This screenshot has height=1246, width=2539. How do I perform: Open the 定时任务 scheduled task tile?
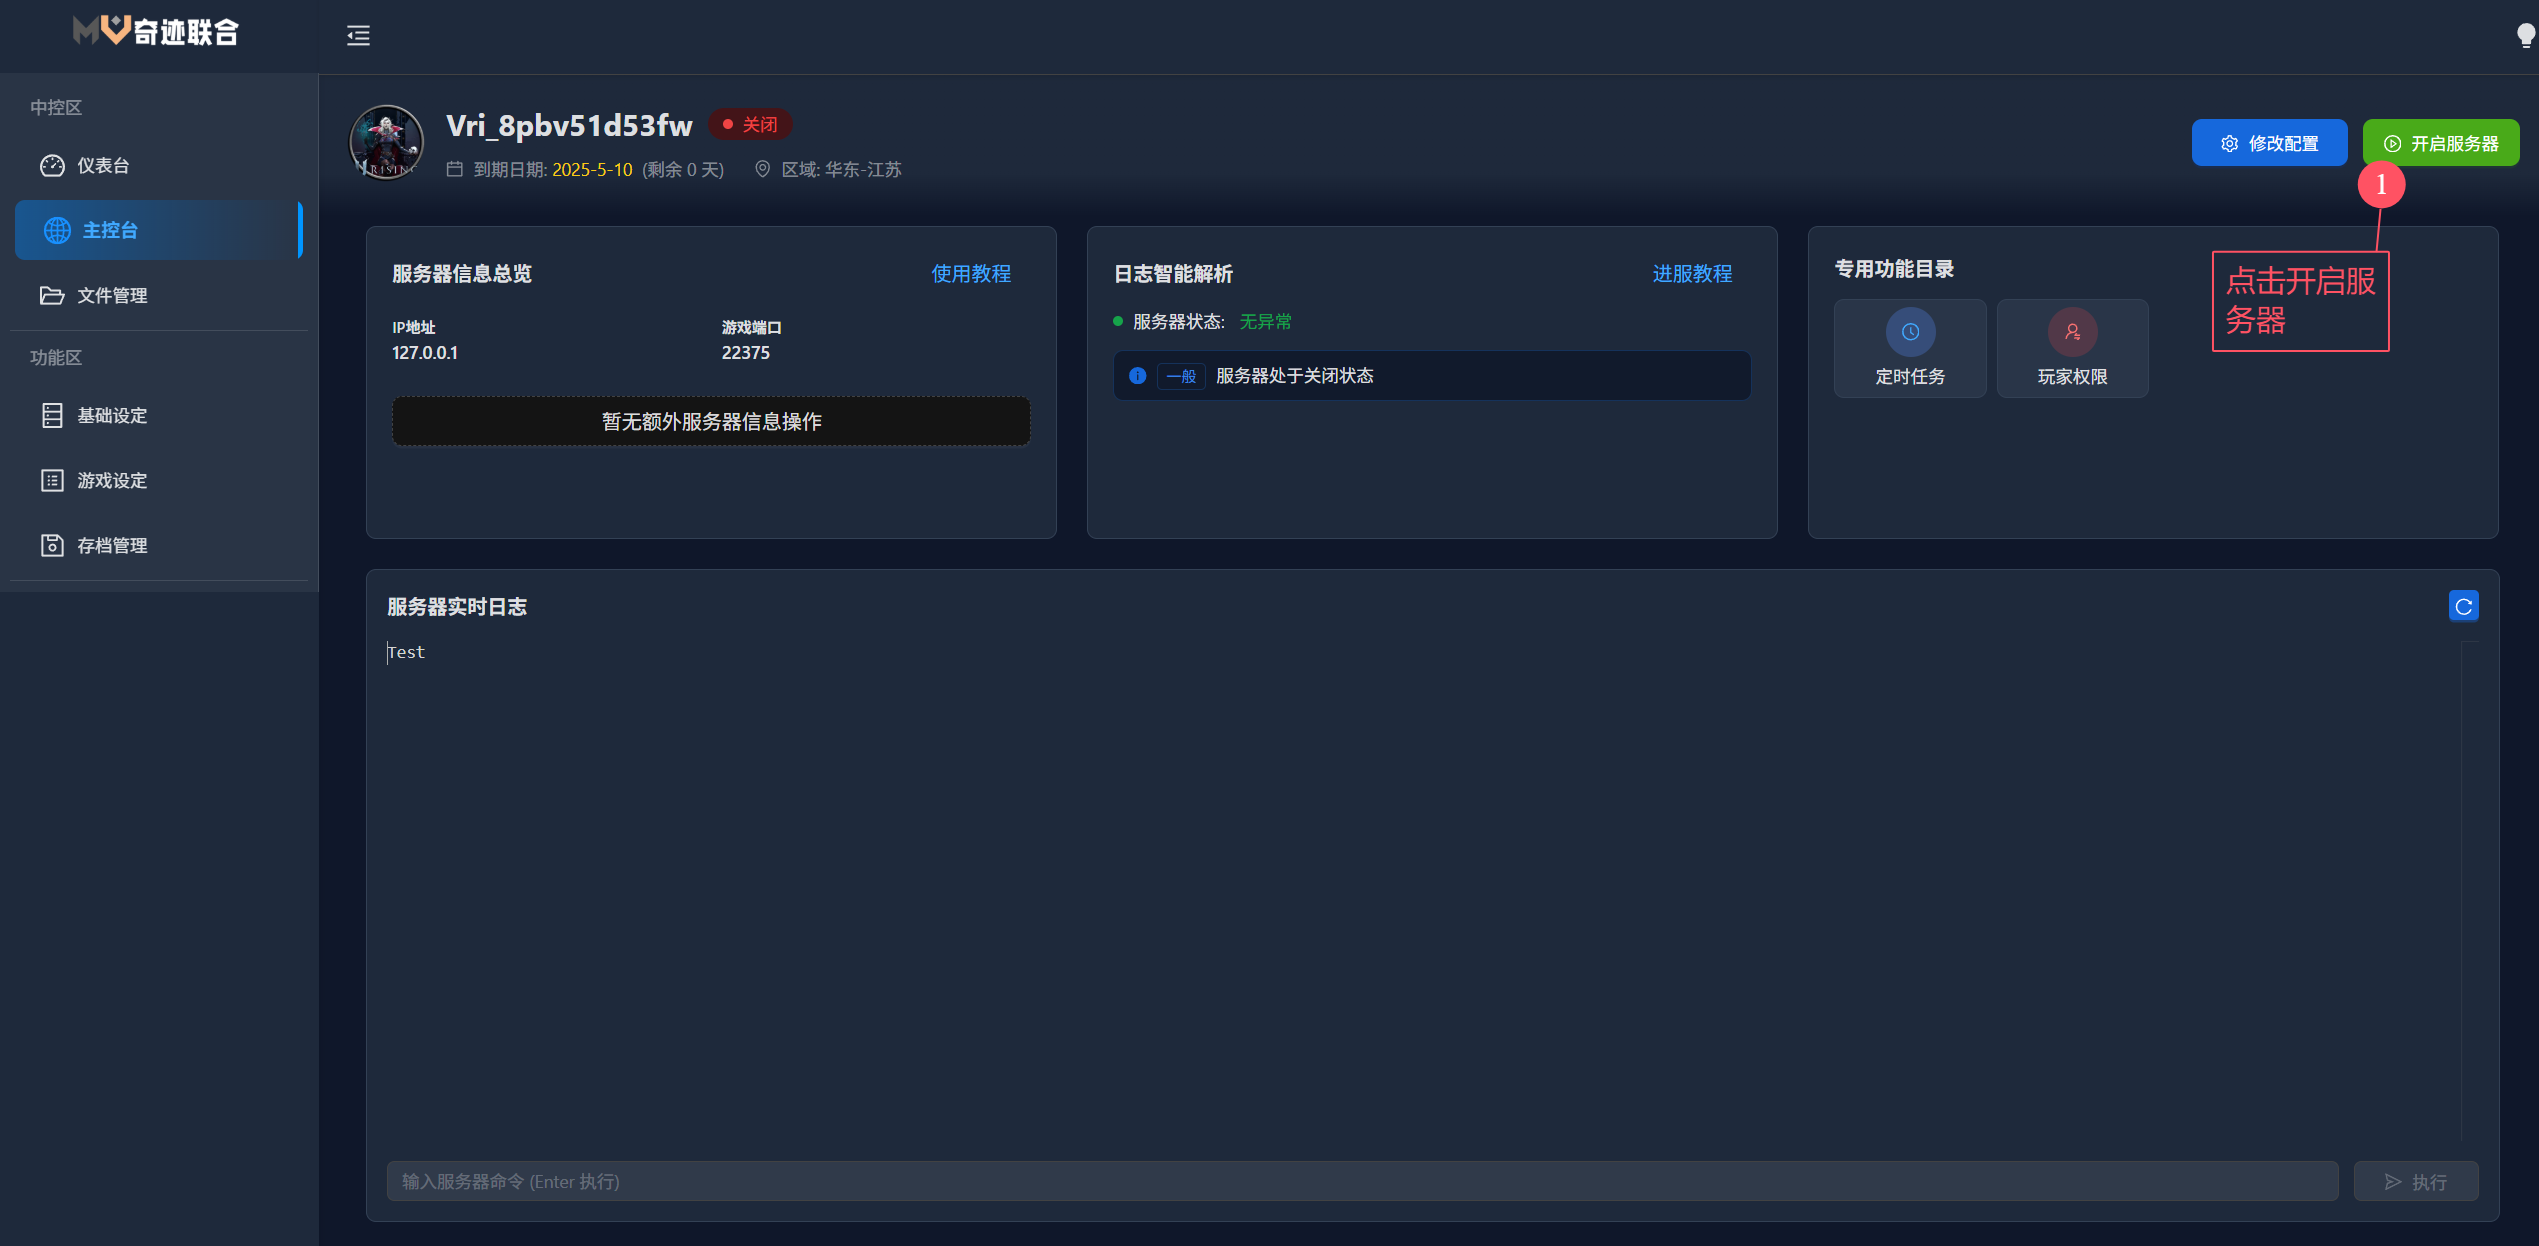tap(1909, 348)
